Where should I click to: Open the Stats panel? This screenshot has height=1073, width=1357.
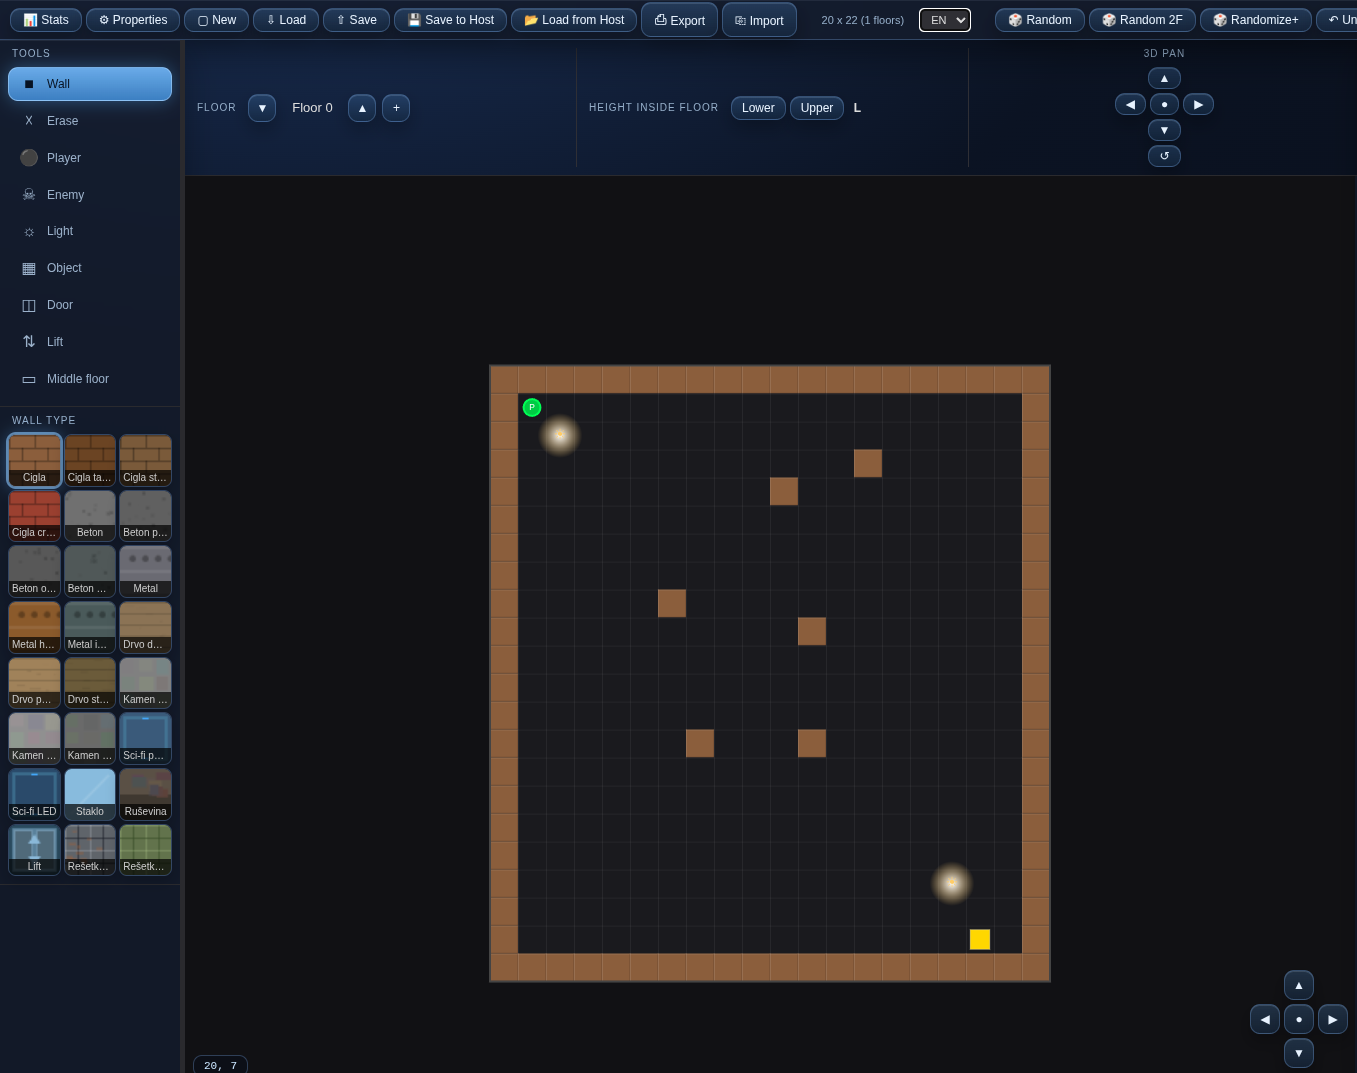[x=45, y=19]
